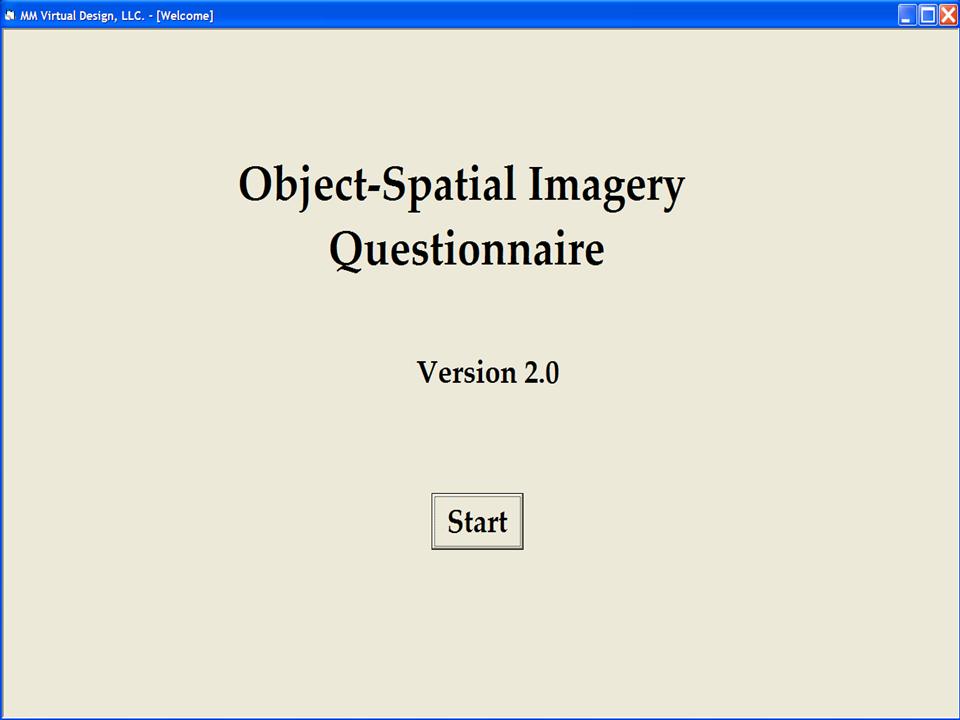
Task: Maximize the Welcome window
Action: (928, 15)
